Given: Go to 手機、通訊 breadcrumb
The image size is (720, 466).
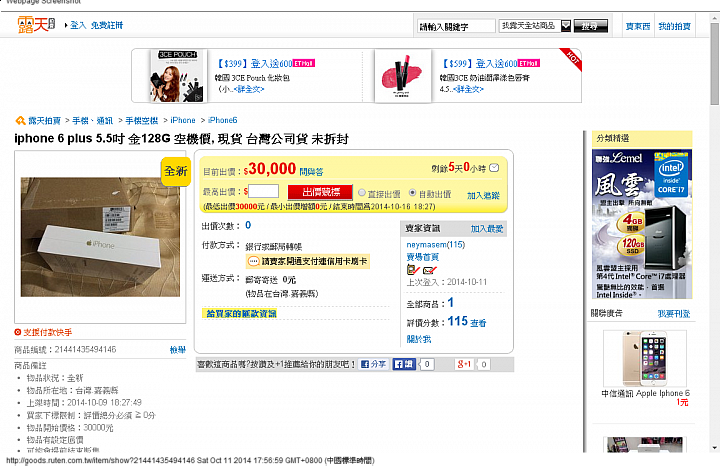Looking at the screenshot, I should pyautogui.click(x=92, y=121).
